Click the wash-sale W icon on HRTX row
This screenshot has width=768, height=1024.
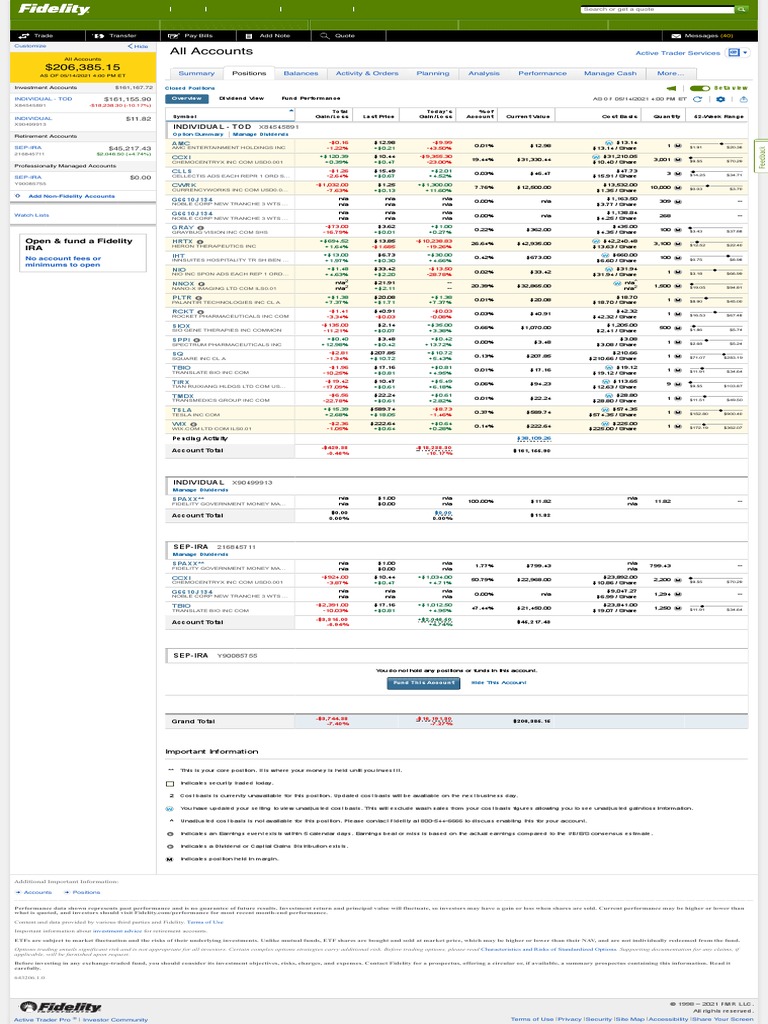click(596, 241)
